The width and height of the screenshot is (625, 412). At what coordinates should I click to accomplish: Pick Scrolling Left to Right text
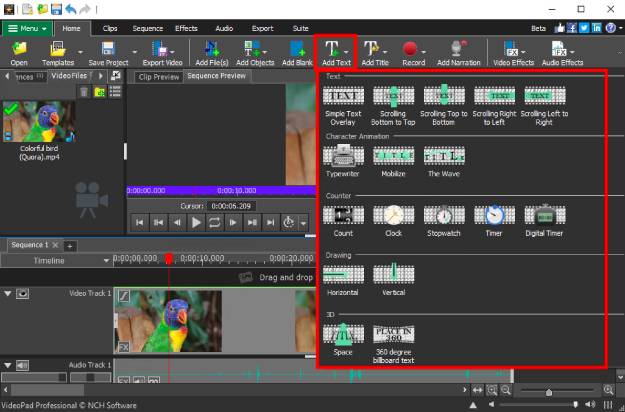(x=544, y=106)
